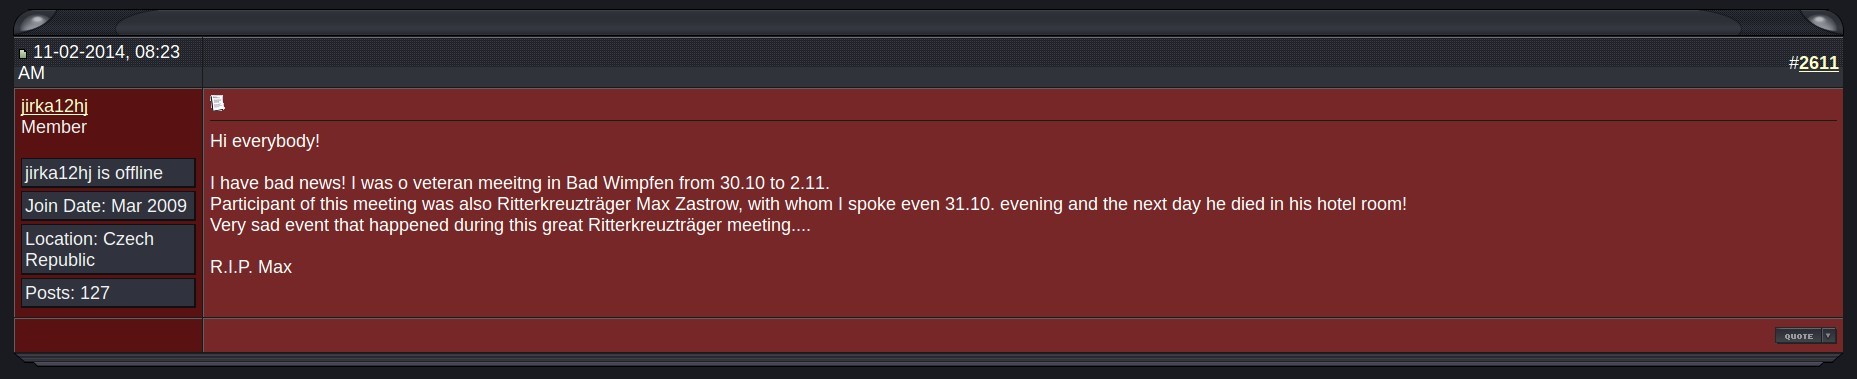Click the Quote button to reply

point(1798,336)
